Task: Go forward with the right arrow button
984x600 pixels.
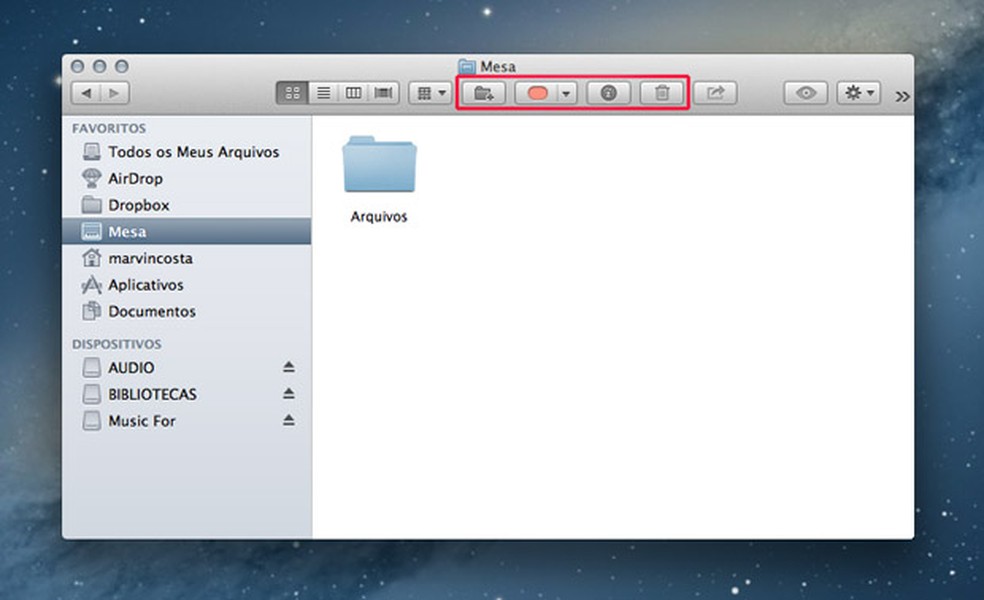Action: coord(115,94)
